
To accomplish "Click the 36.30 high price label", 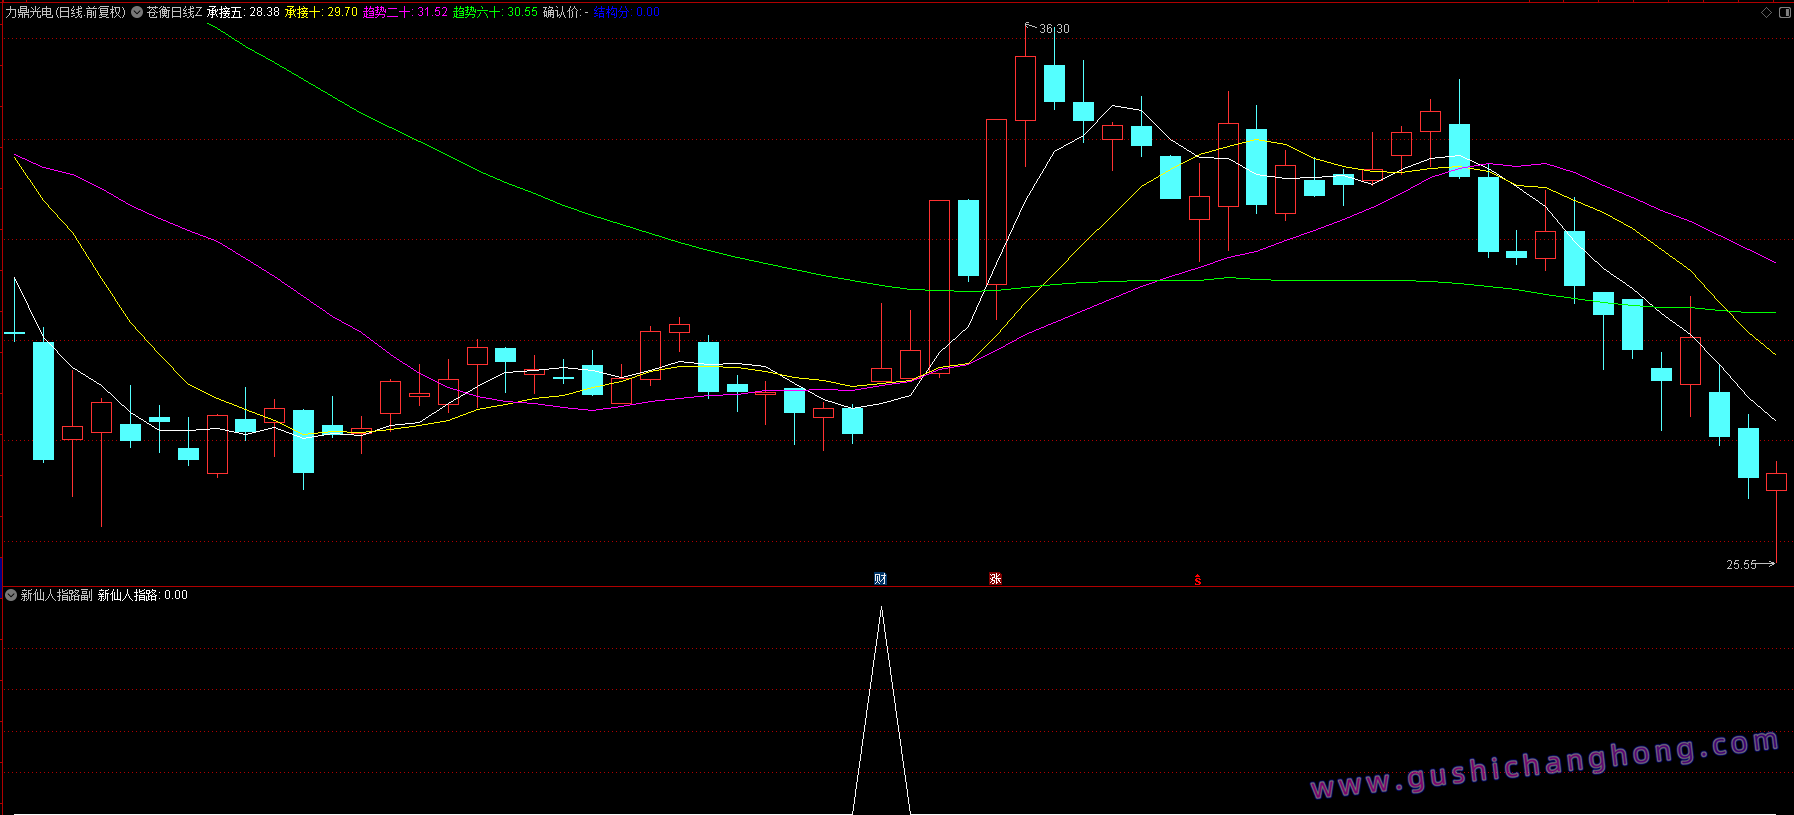I will point(1054,29).
